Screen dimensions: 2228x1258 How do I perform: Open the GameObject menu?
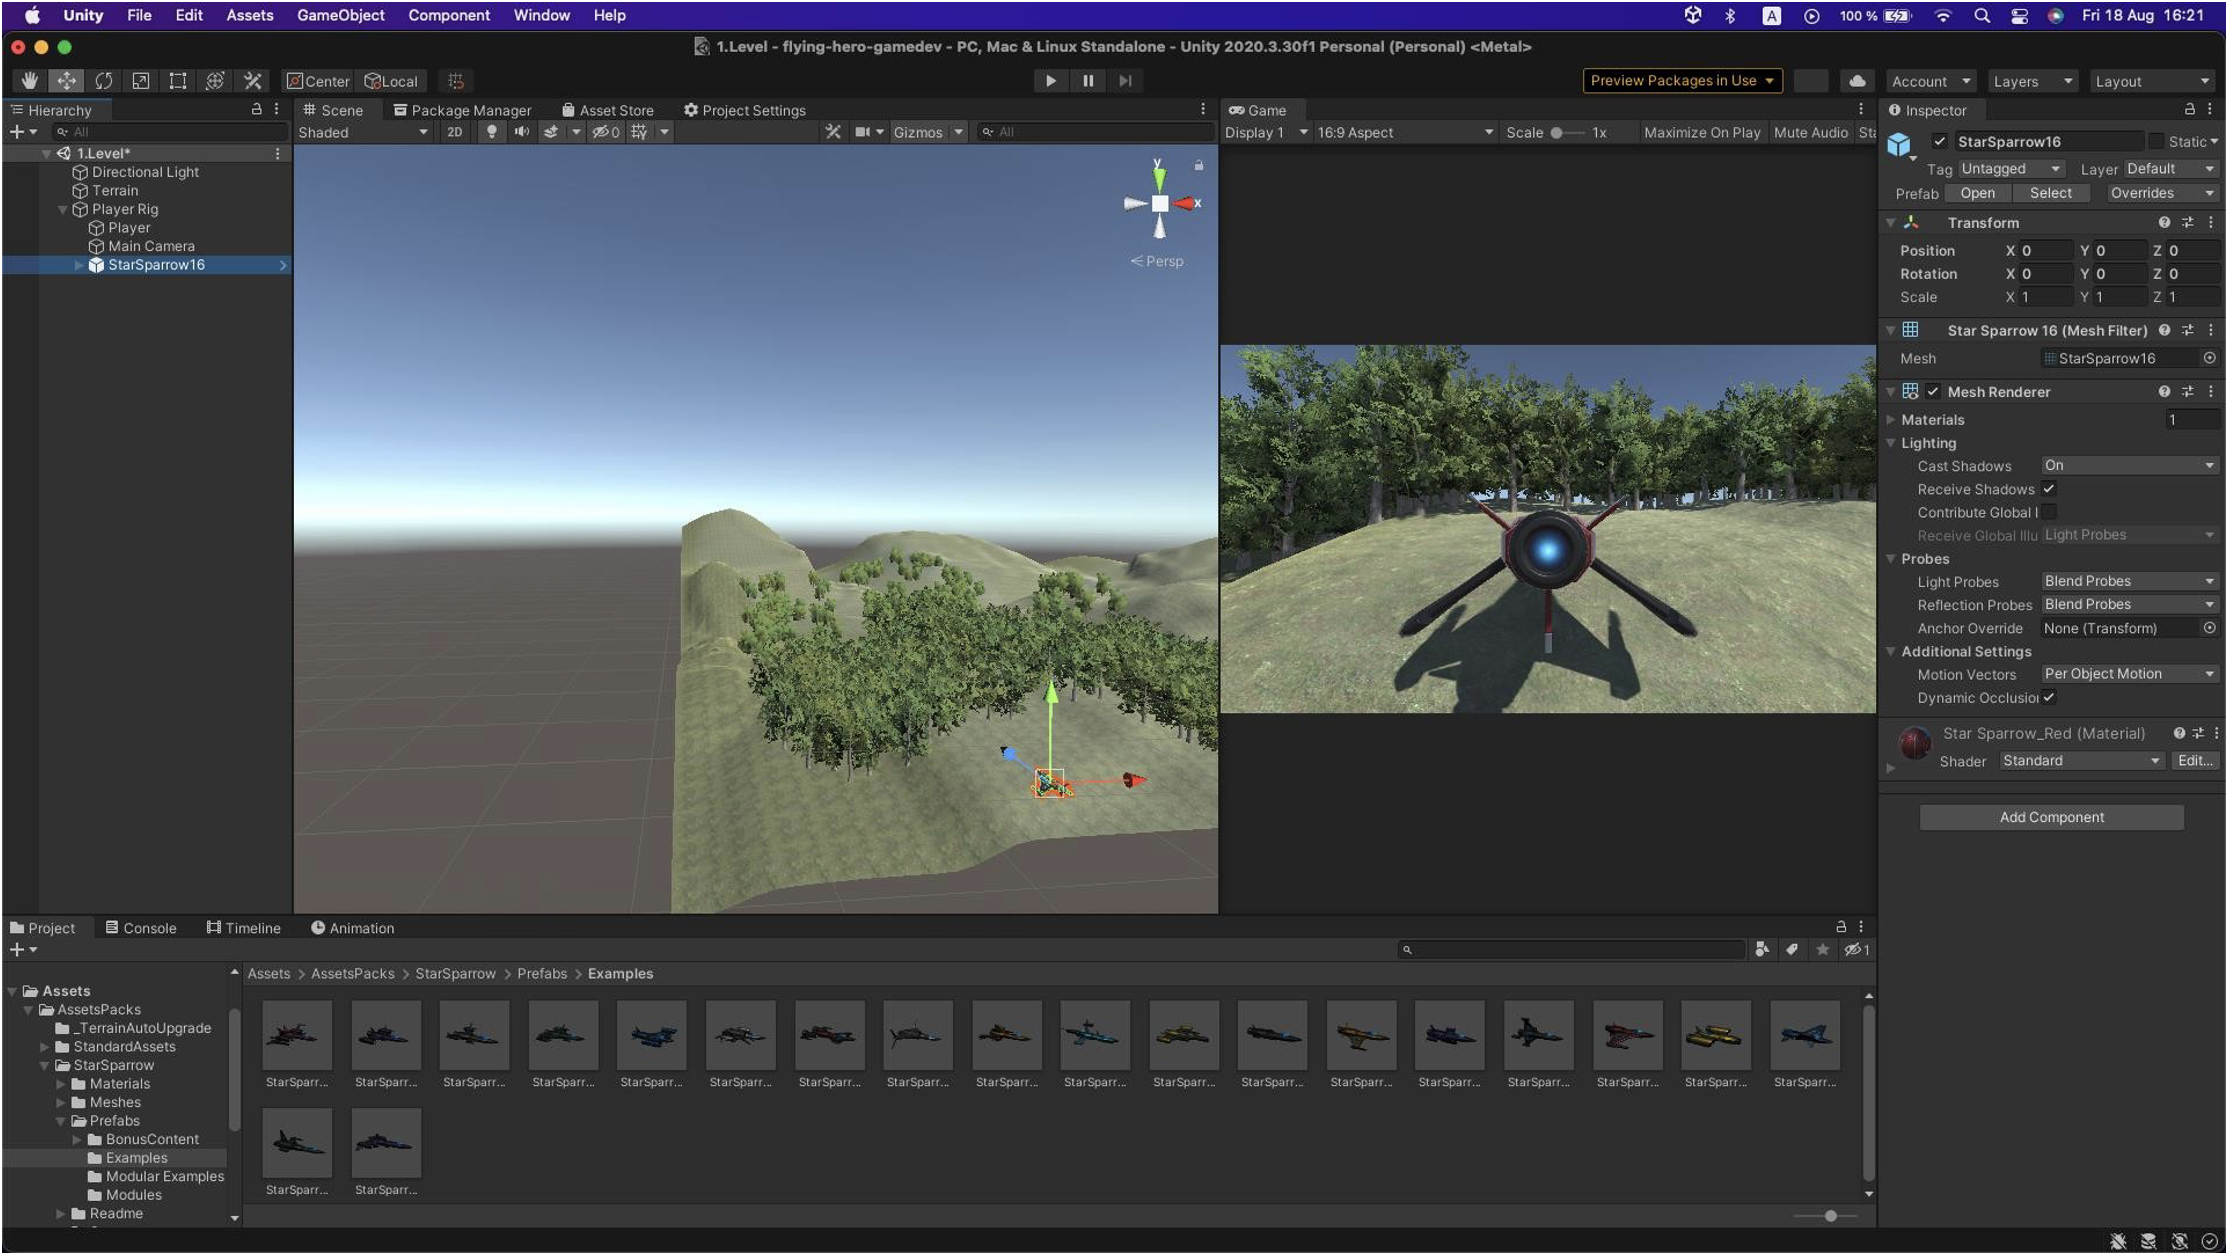click(x=340, y=15)
